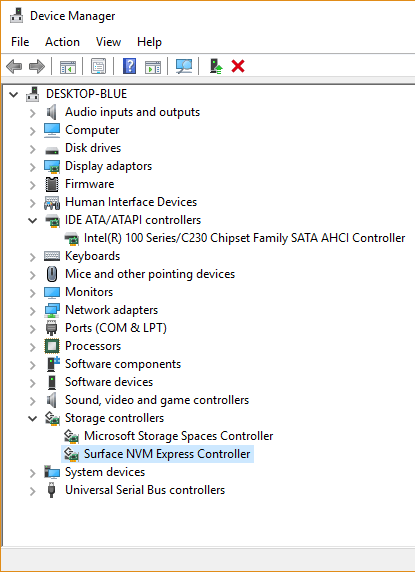This screenshot has height=572, width=415.
Task: Show or hide the console tree icon
Action: (x=68, y=67)
